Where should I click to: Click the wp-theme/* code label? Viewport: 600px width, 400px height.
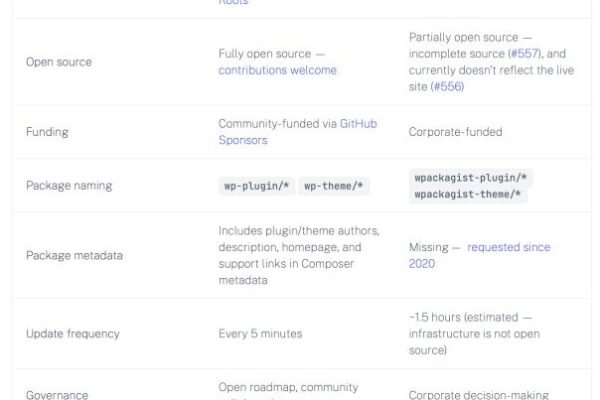point(335,186)
